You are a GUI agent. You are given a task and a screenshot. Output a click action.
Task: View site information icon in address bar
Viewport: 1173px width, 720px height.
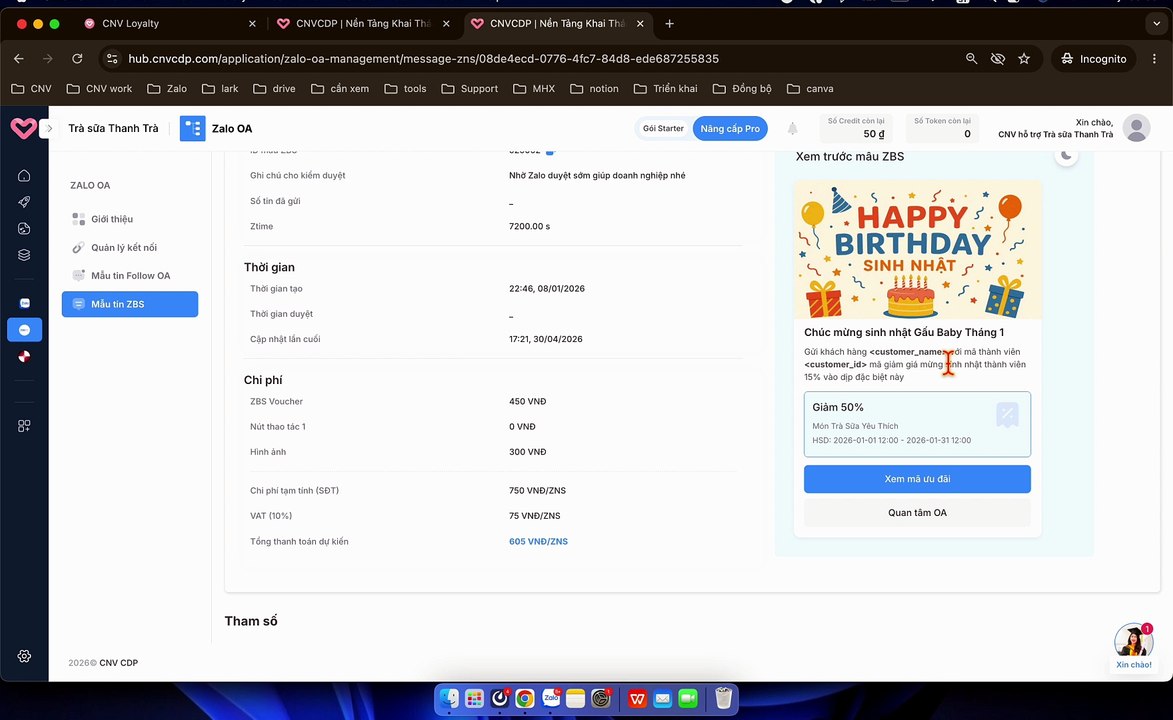tap(112, 58)
